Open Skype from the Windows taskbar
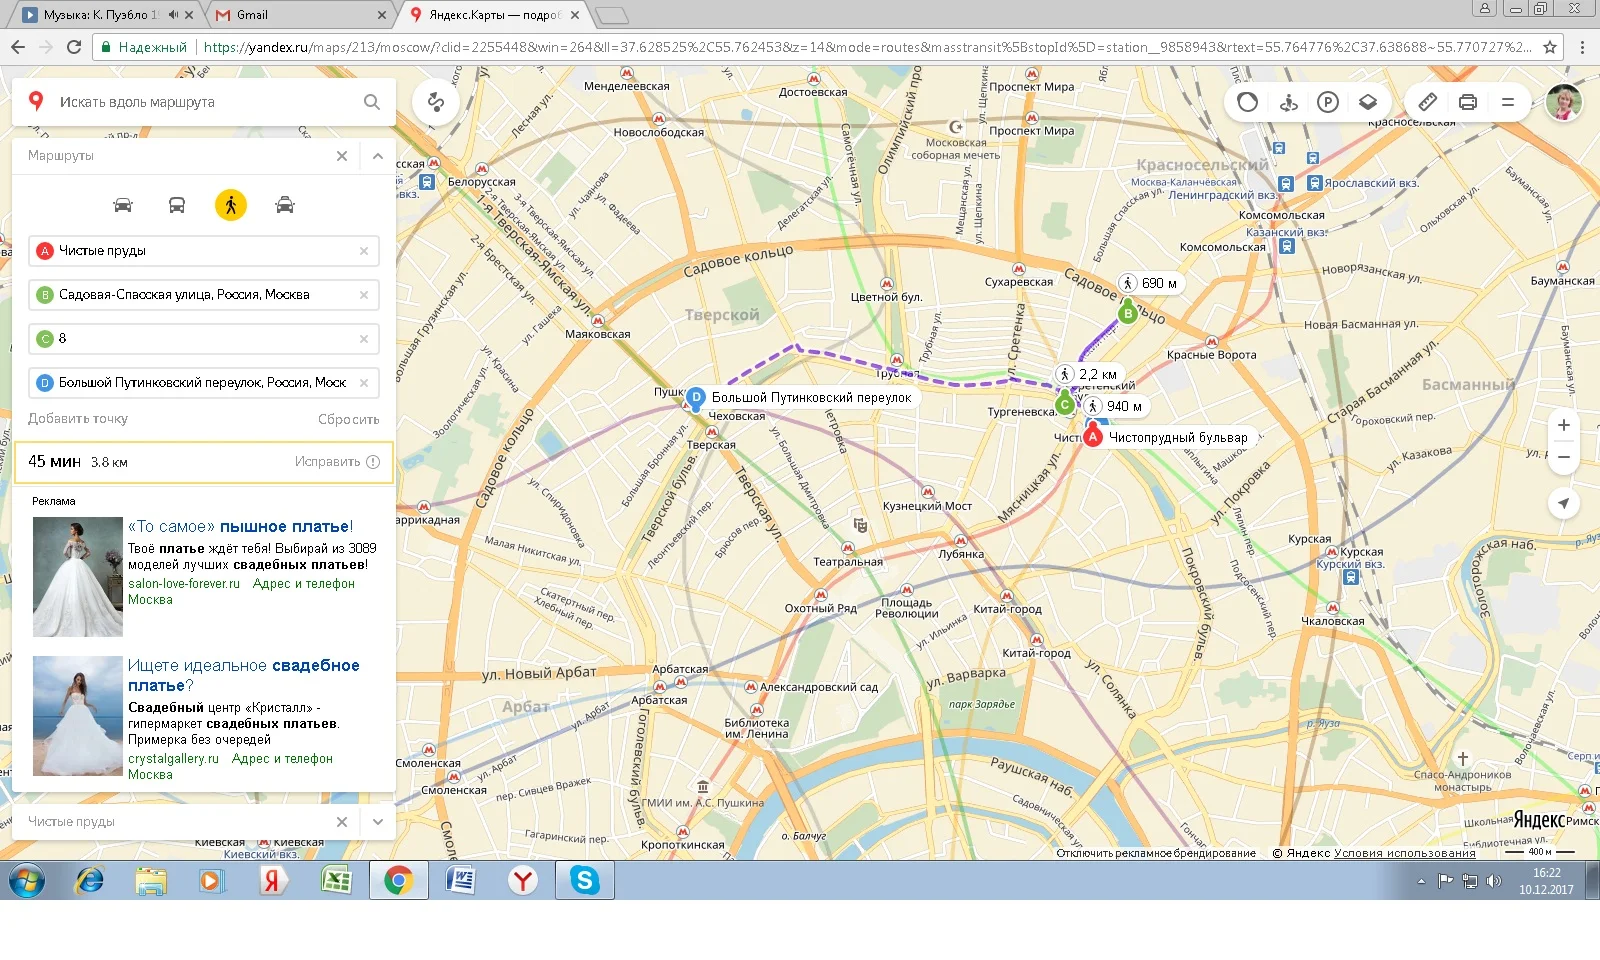Image resolution: width=1600 pixels, height=960 pixels. click(584, 880)
